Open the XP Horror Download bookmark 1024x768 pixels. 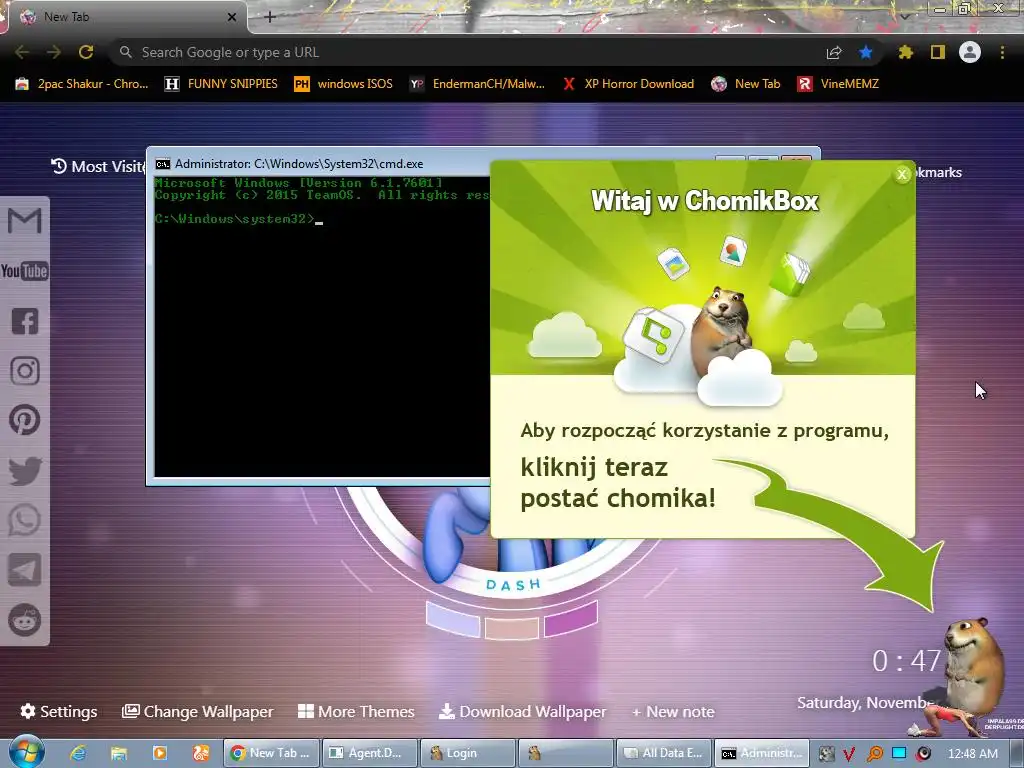pyautogui.click(x=629, y=84)
